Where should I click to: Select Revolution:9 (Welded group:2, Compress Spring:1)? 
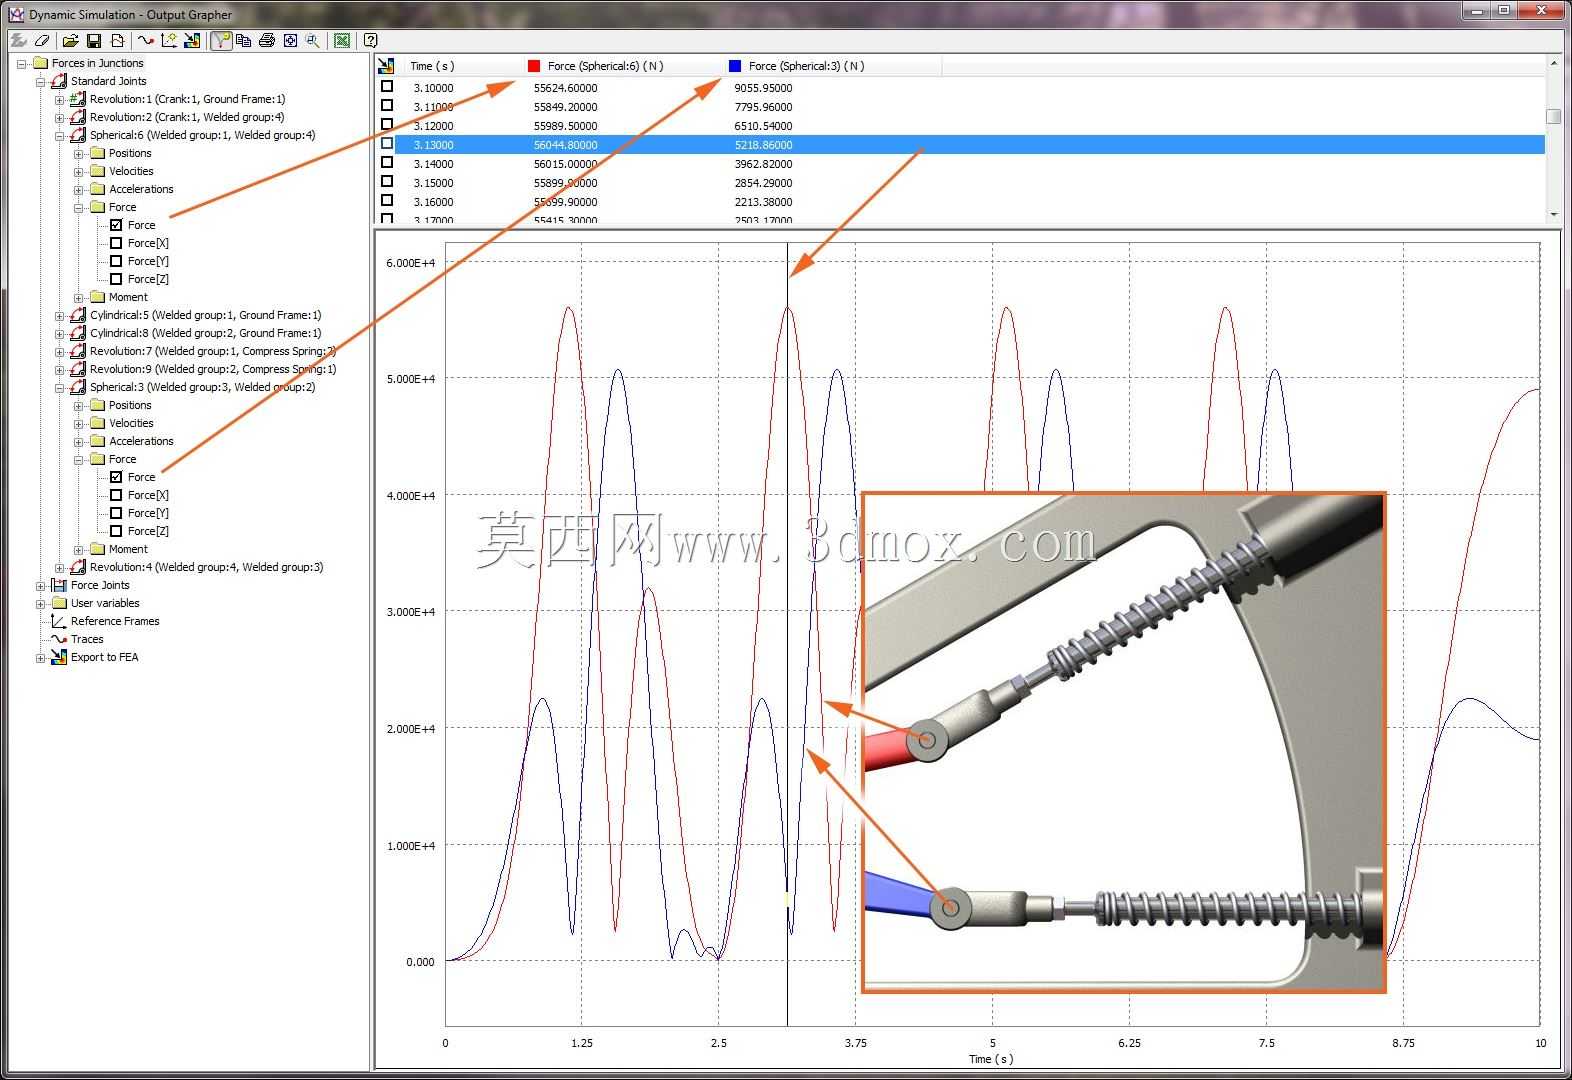point(213,369)
